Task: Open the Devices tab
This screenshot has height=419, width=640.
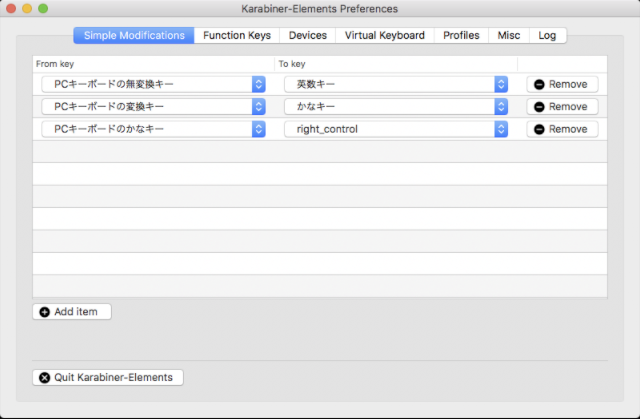Action: point(308,35)
